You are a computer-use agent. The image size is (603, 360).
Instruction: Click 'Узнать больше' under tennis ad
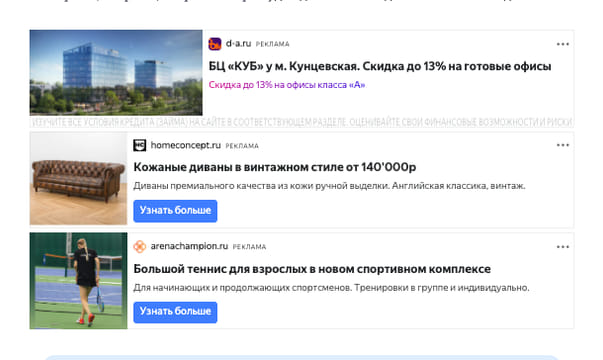175,312
